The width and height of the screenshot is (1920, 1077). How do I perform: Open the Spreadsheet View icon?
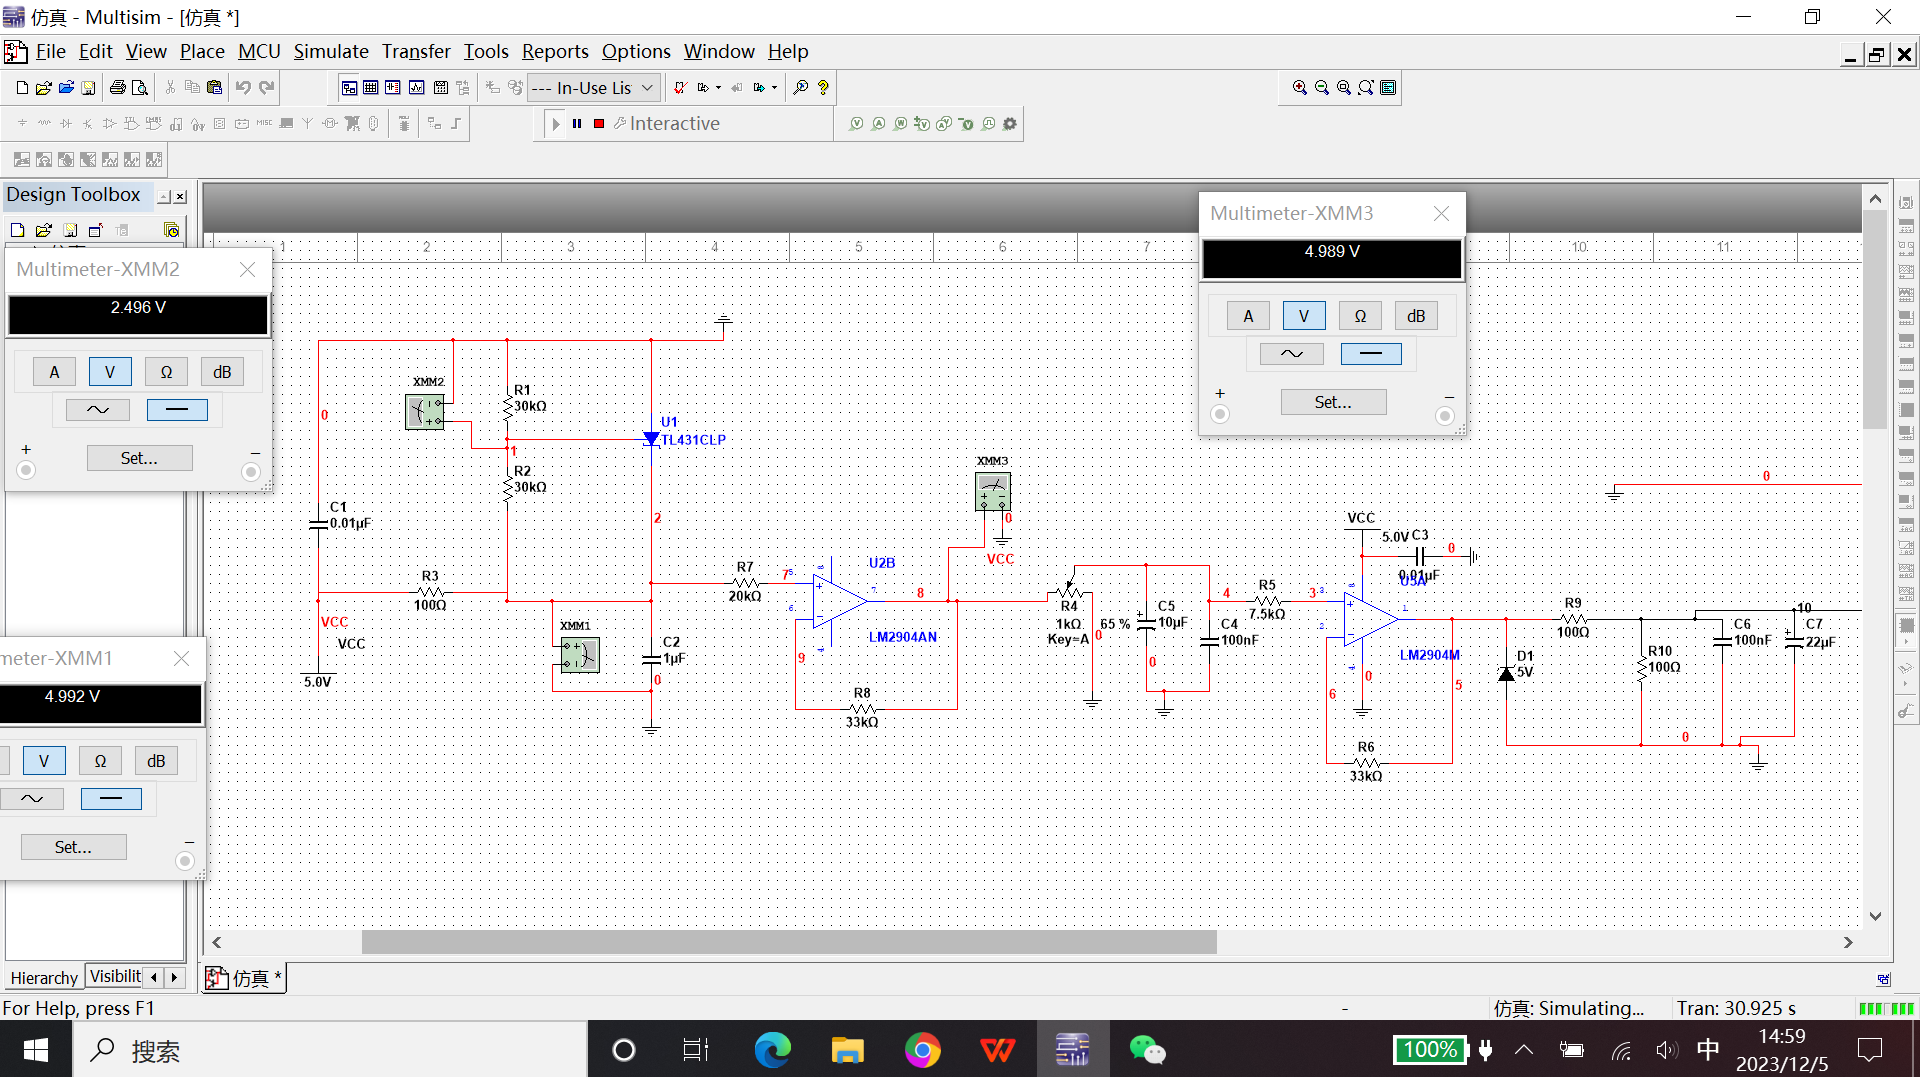pyautogui.click(x=371, y=88)
